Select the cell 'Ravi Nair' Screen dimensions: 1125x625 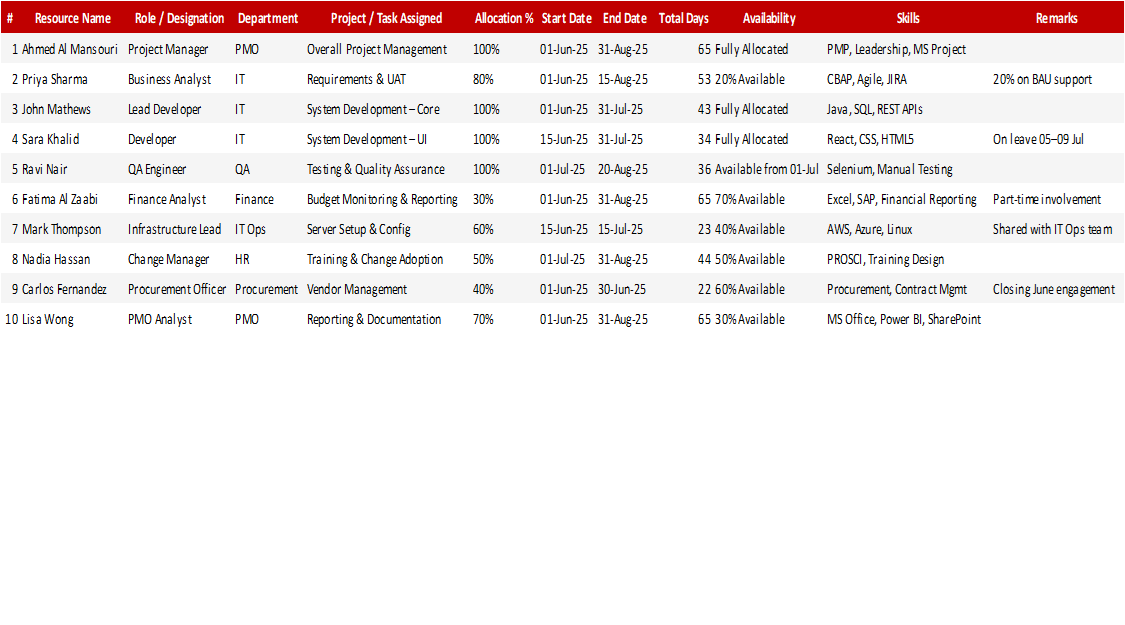click(x=44, y=170)
